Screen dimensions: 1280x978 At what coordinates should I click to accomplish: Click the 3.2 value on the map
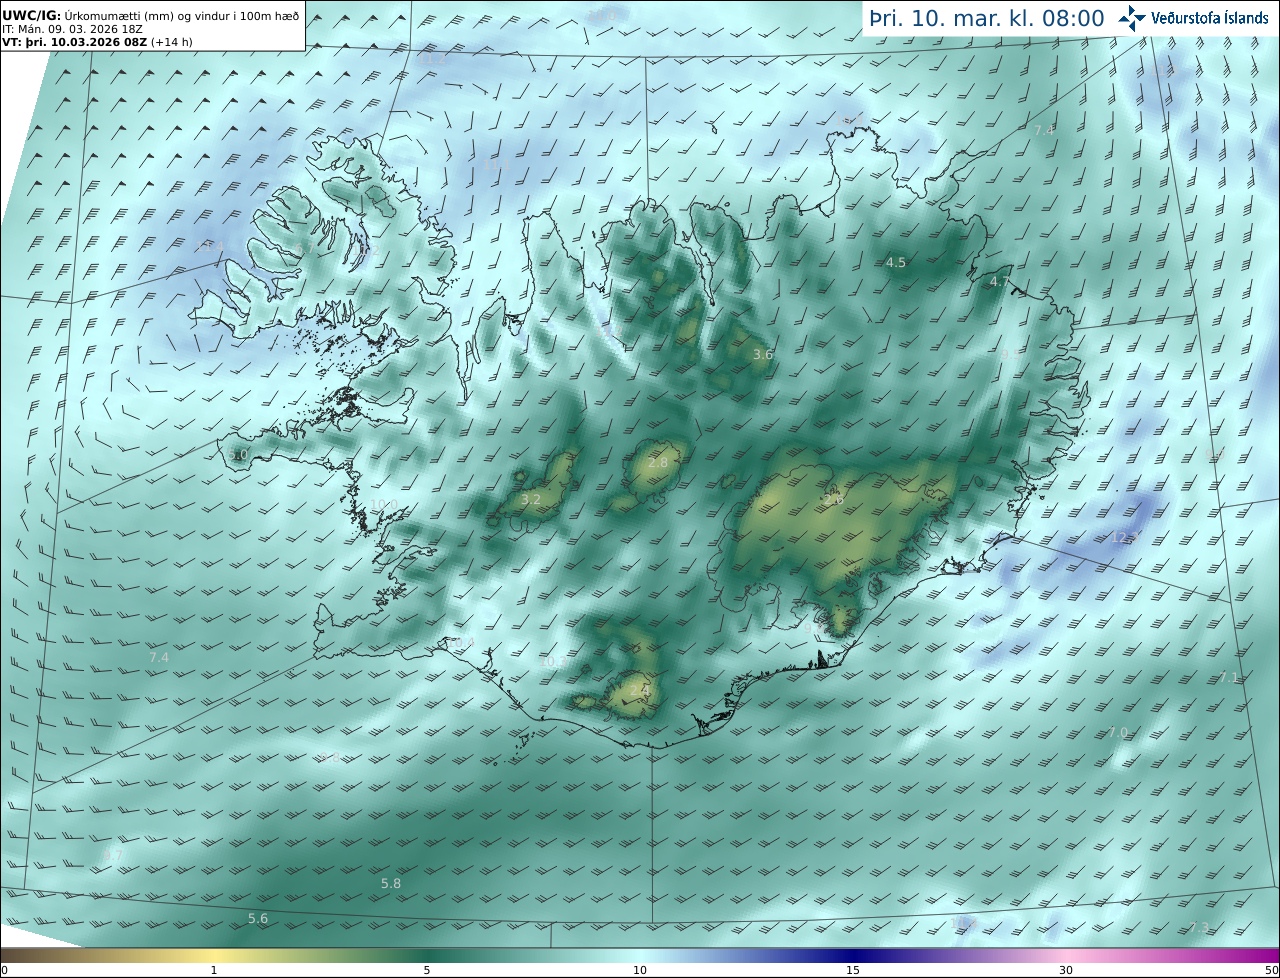click(531, 500)
